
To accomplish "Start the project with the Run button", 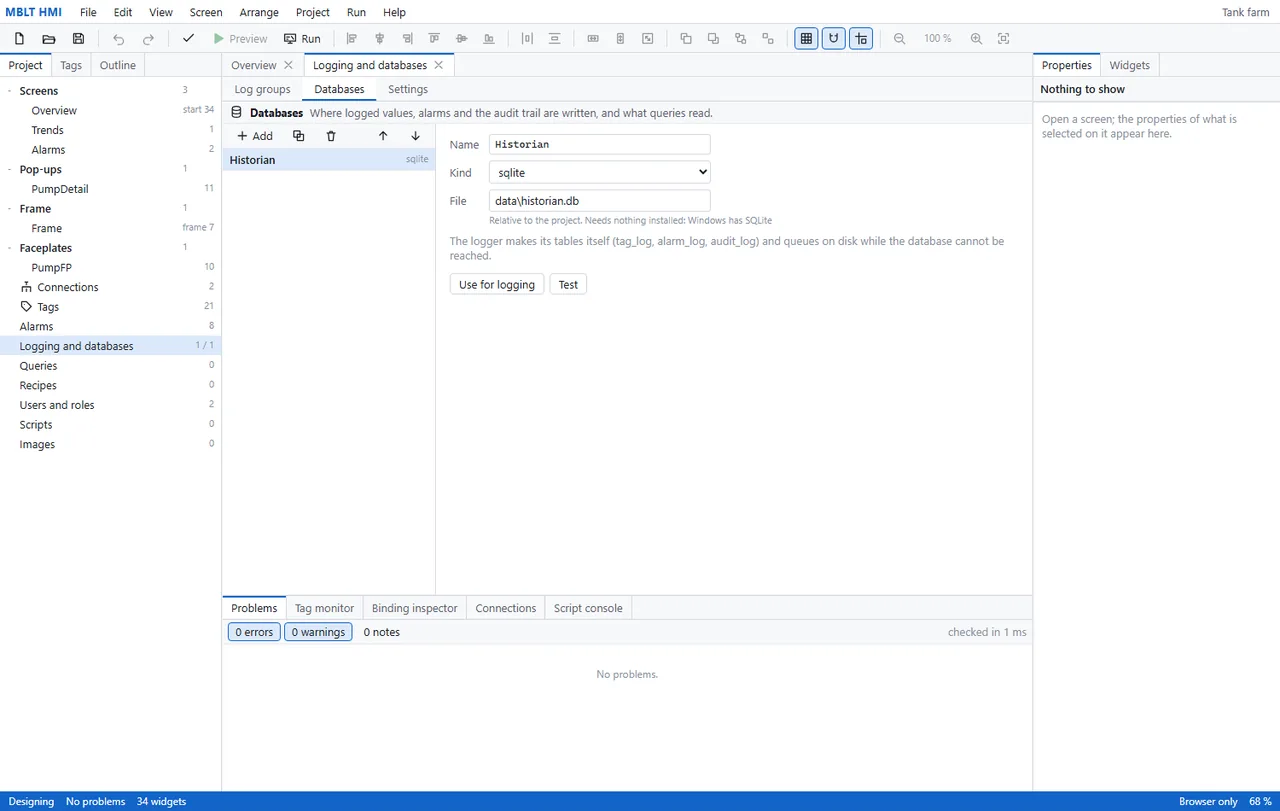I will [x=302, y=39].
